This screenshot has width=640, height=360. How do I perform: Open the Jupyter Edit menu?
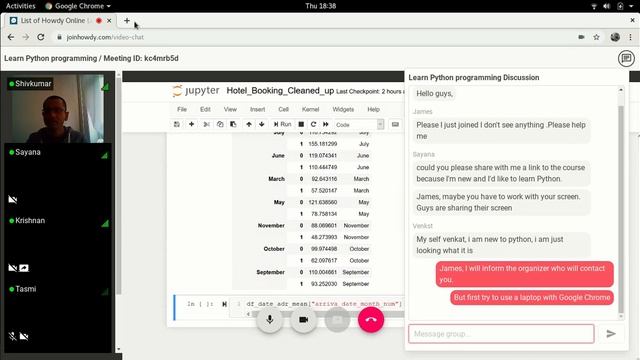[205, 109]
